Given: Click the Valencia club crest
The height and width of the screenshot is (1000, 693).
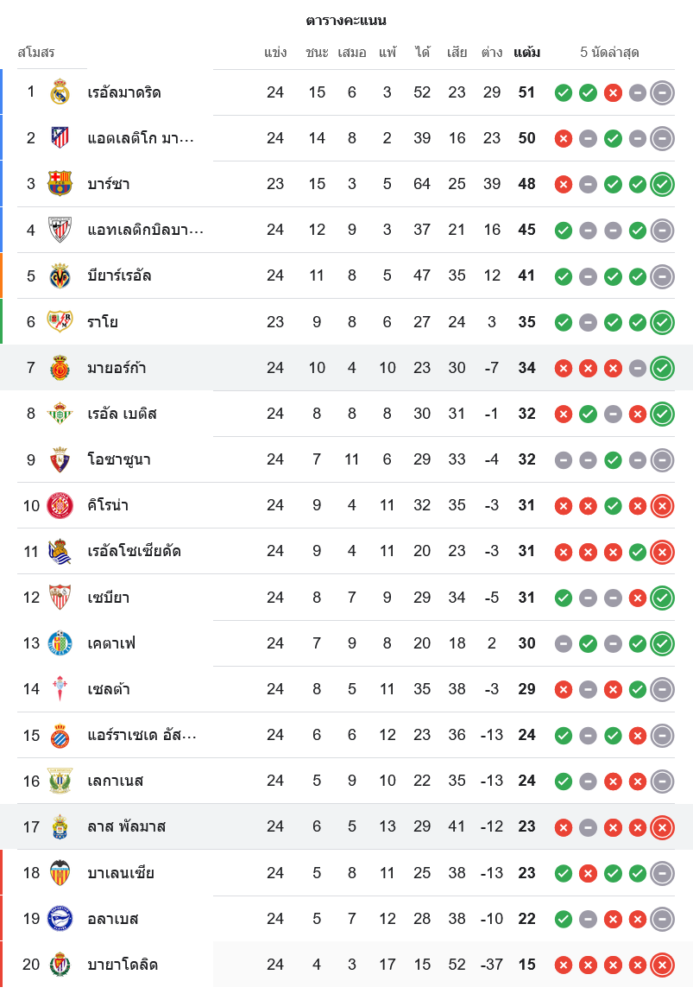Looking at the screenshot, I should 60,873.
